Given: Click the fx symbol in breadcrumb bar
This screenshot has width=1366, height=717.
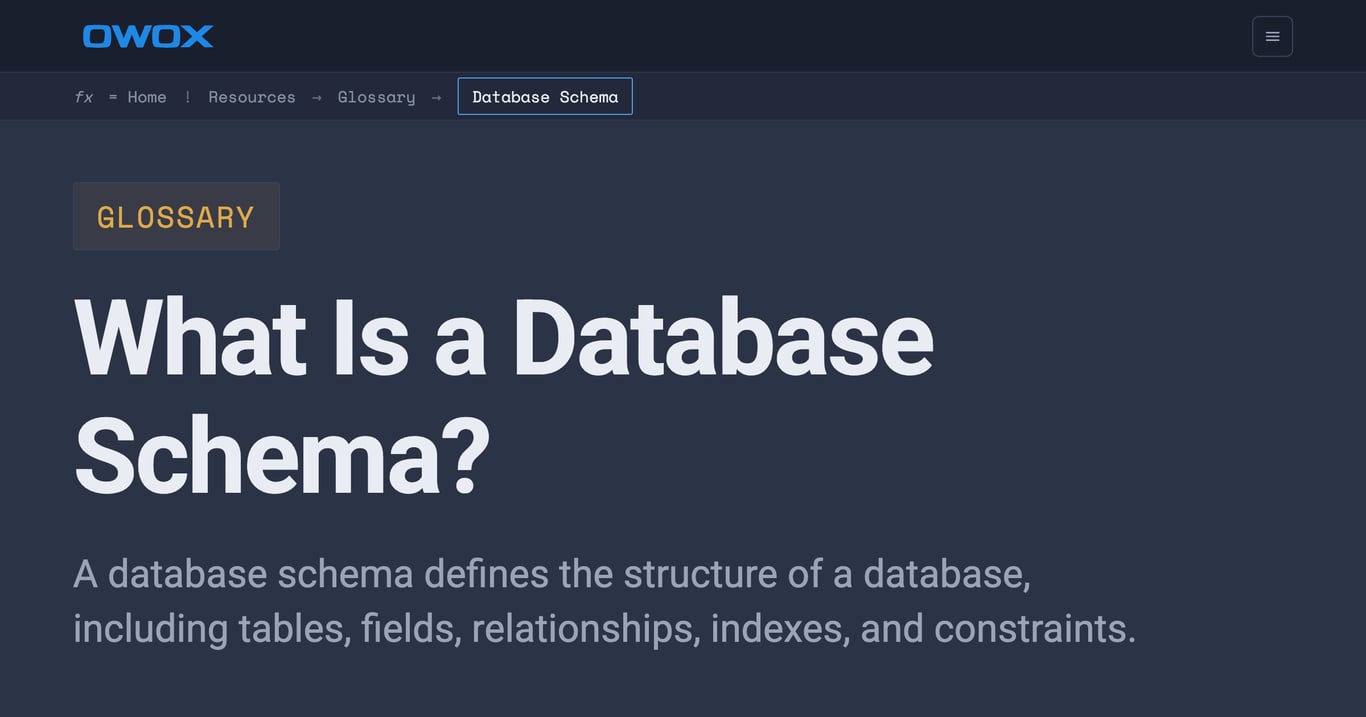Looking at the screenshot, I should 84,97.
